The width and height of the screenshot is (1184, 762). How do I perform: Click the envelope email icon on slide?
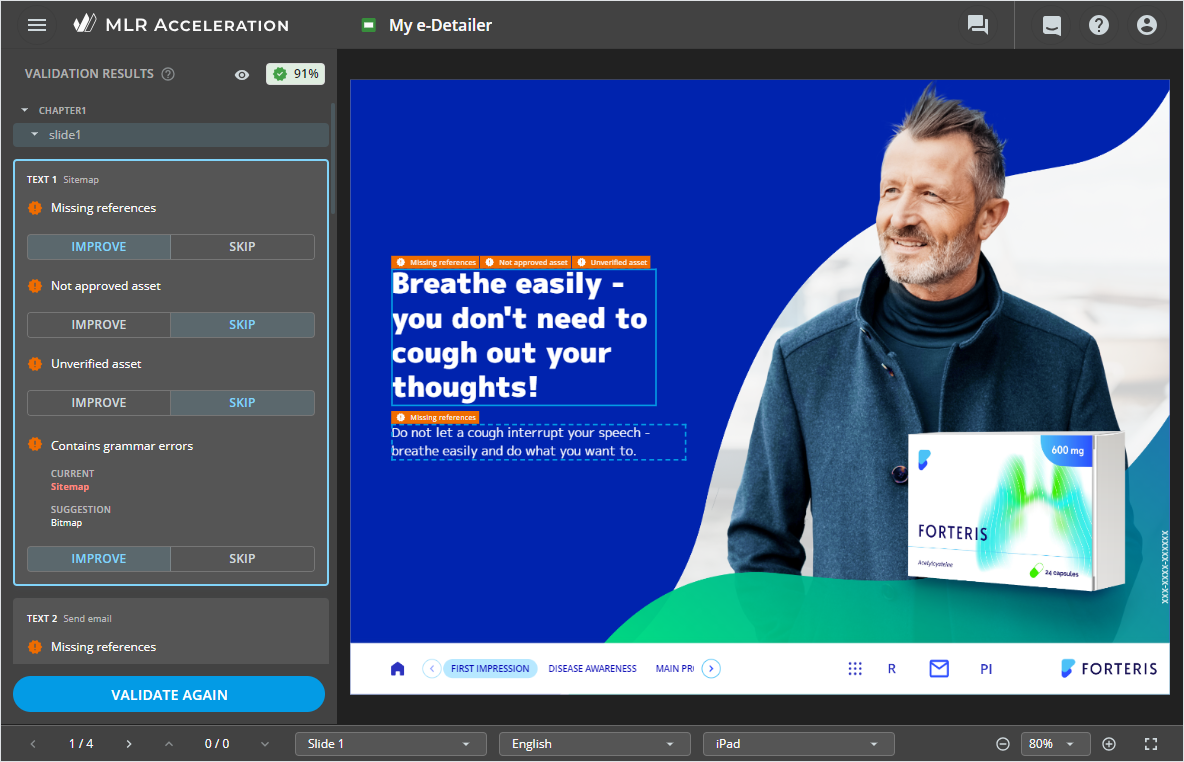(939, 669)
